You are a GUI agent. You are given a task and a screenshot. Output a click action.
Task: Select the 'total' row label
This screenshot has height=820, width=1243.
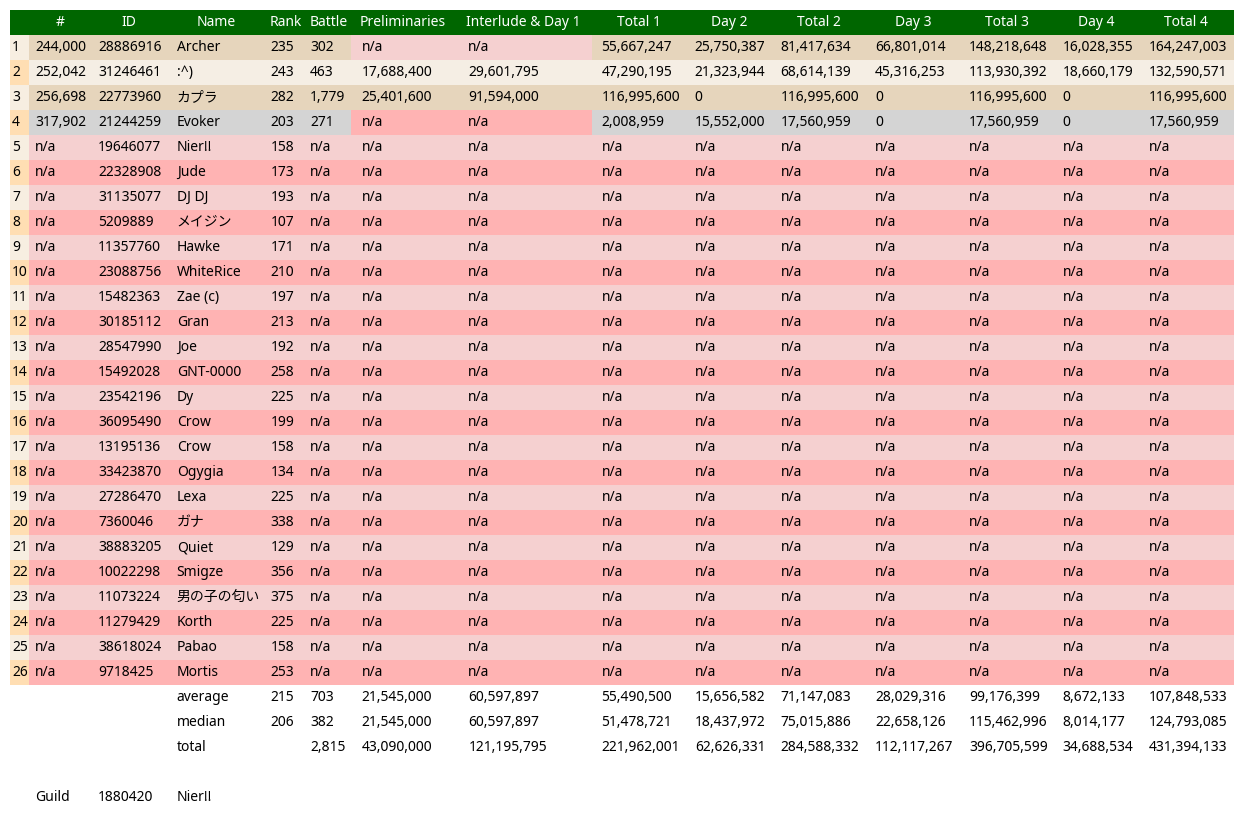click(x=191, y=746)
